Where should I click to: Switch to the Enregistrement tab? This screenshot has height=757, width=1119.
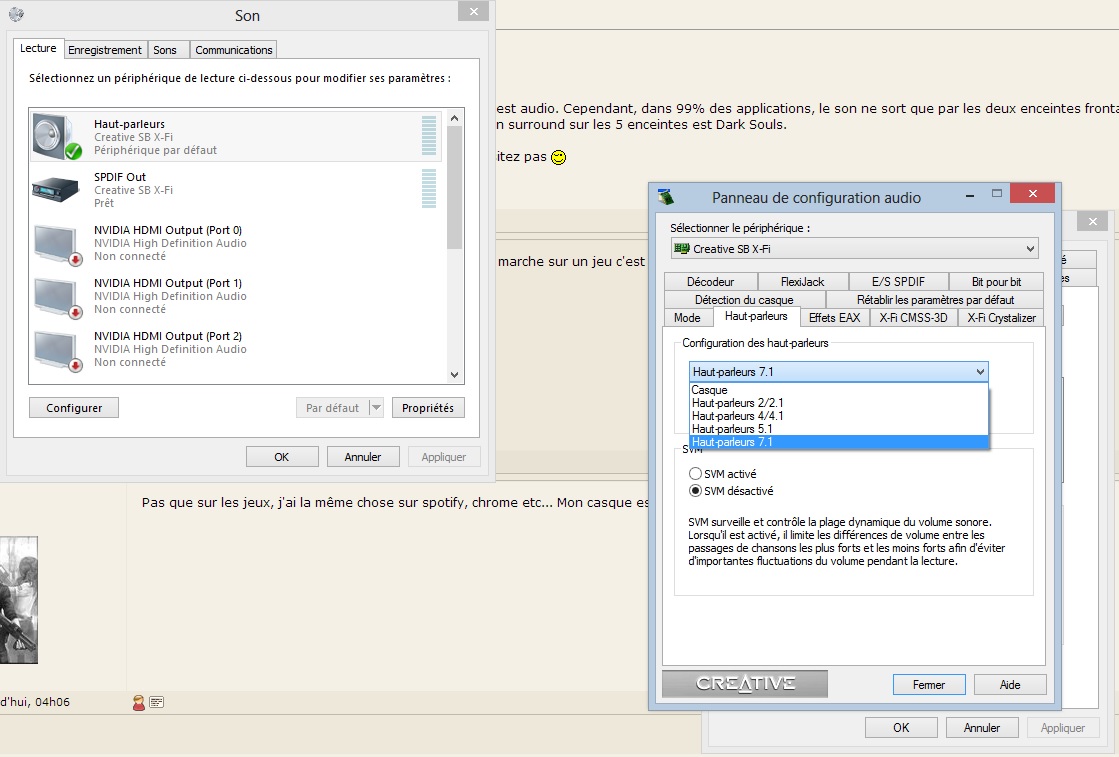coord(105,50)
